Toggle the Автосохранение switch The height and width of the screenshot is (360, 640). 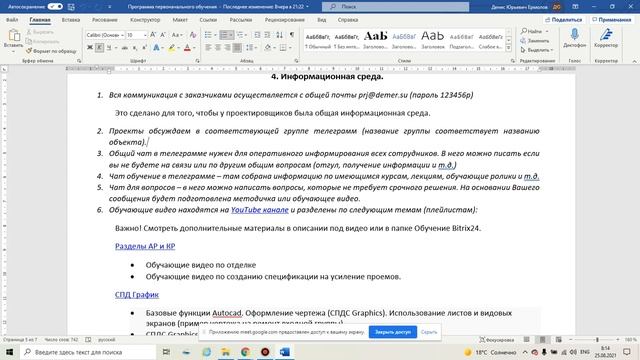coord(55,7)
